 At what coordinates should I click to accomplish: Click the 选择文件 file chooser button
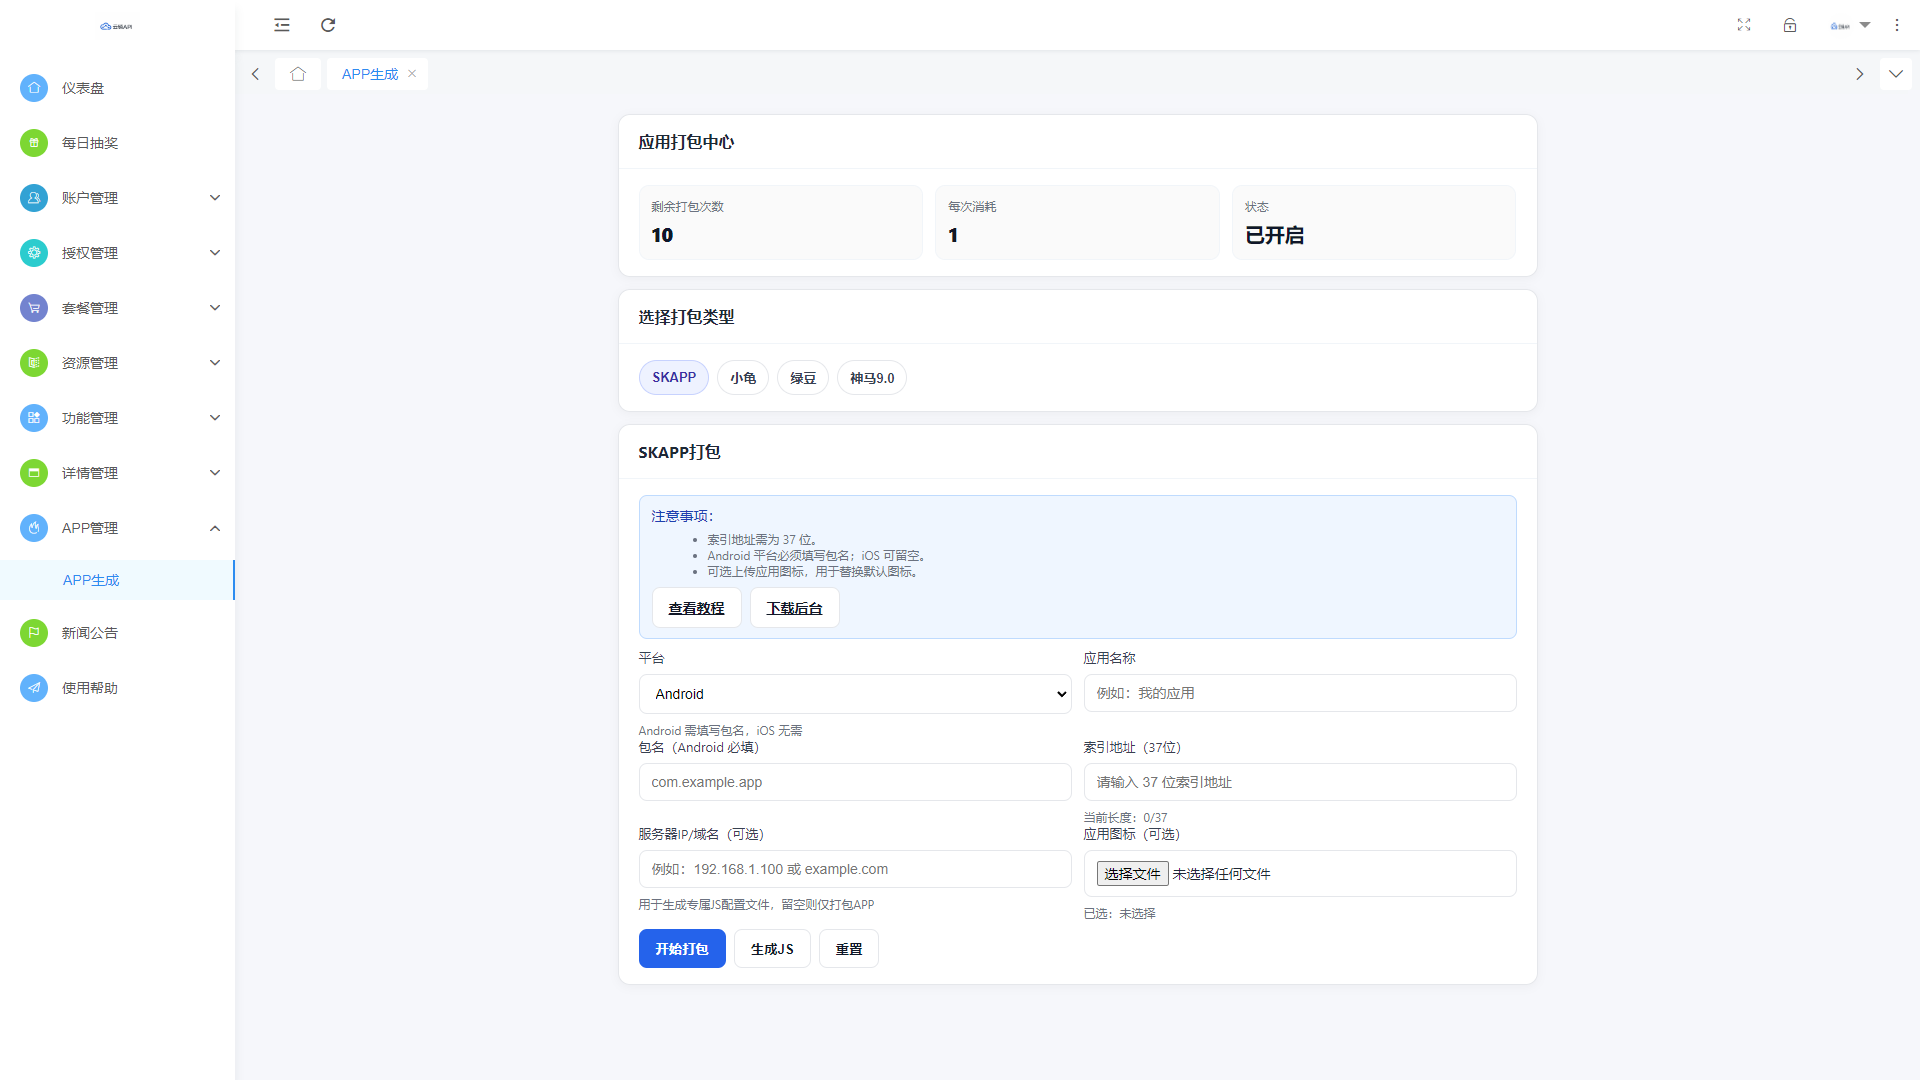1132,874
